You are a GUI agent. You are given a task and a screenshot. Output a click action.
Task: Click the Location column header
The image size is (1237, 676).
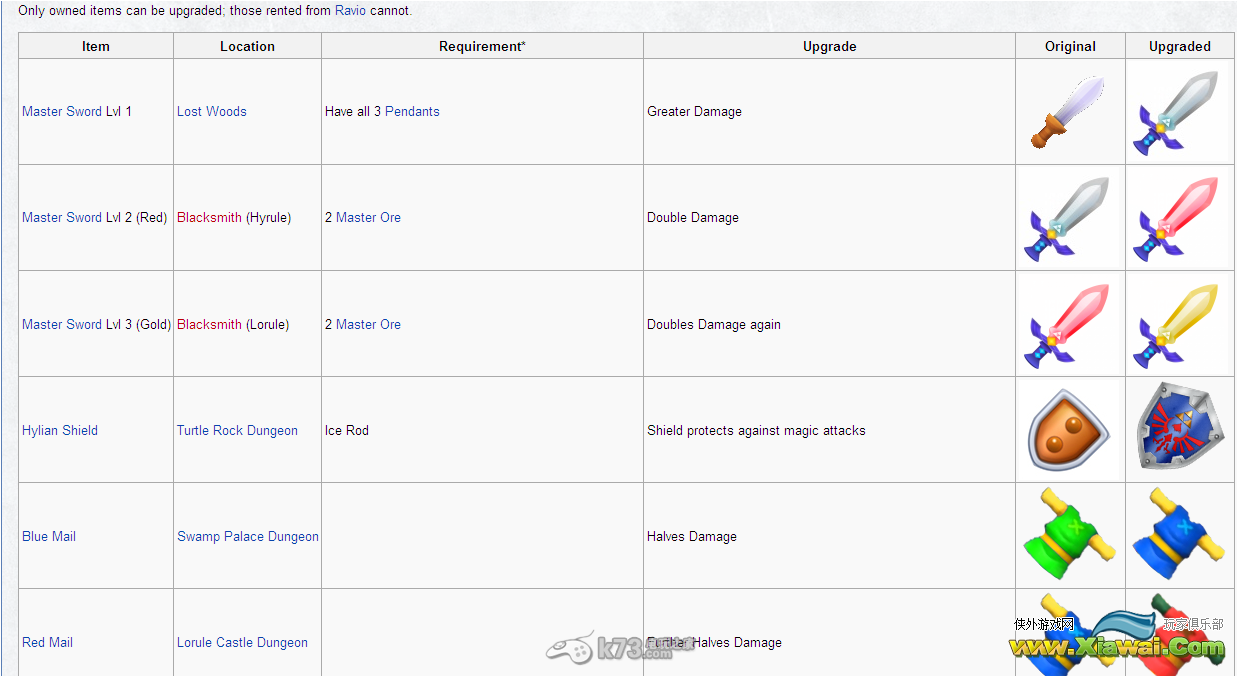click(x=247, y=46)
